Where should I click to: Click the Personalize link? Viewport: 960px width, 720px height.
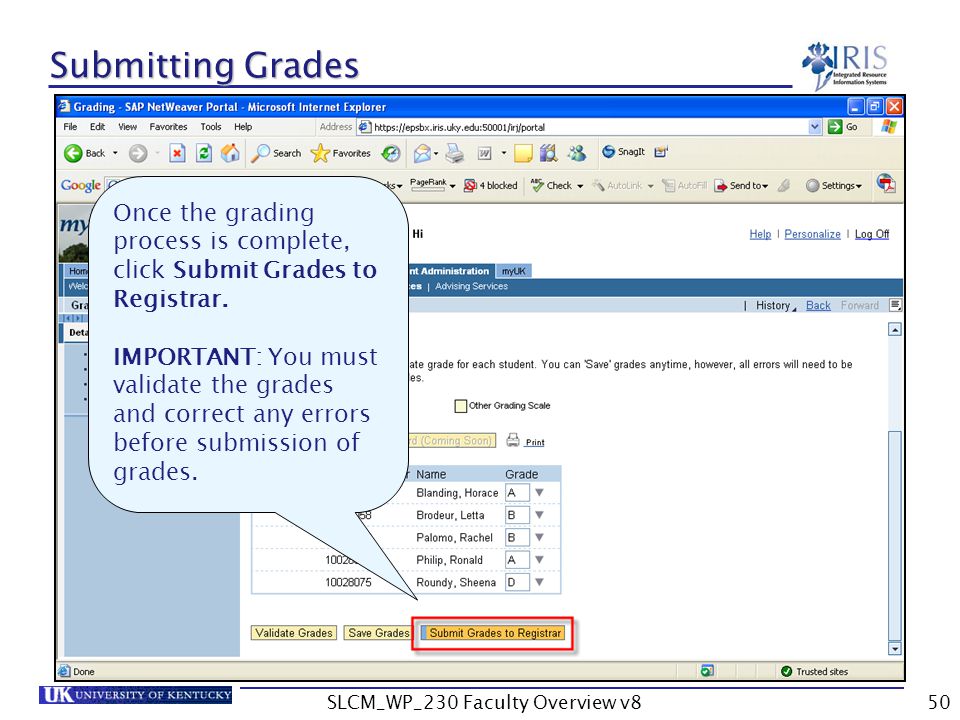tap(812, 234)
